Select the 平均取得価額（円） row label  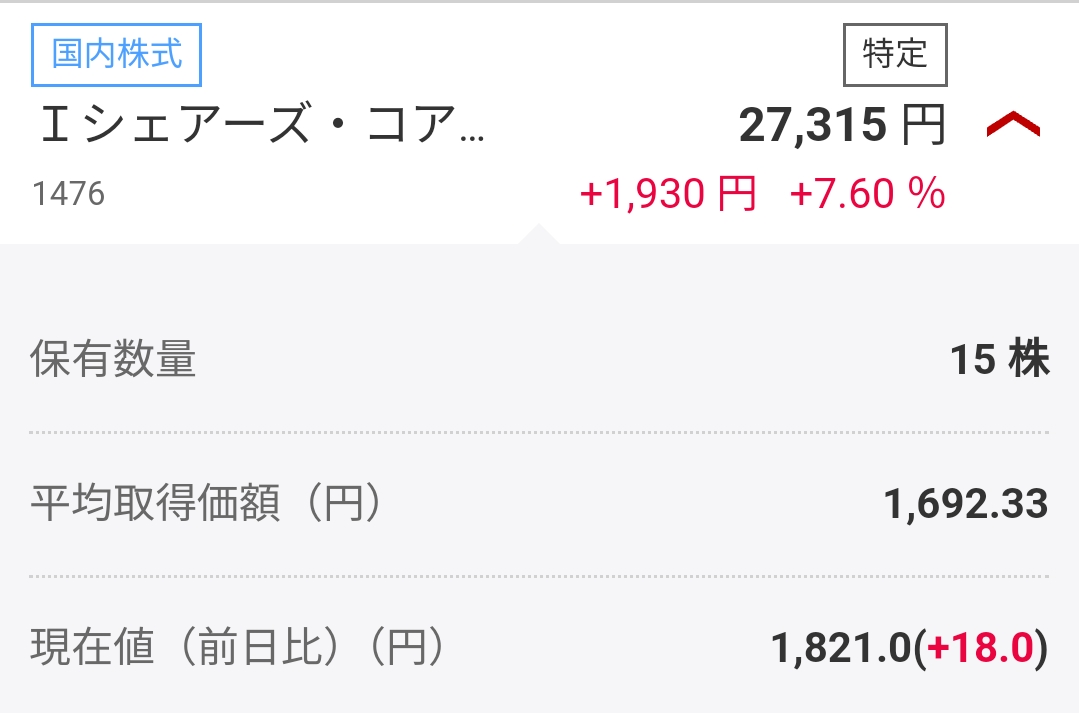tap(205, 502)
